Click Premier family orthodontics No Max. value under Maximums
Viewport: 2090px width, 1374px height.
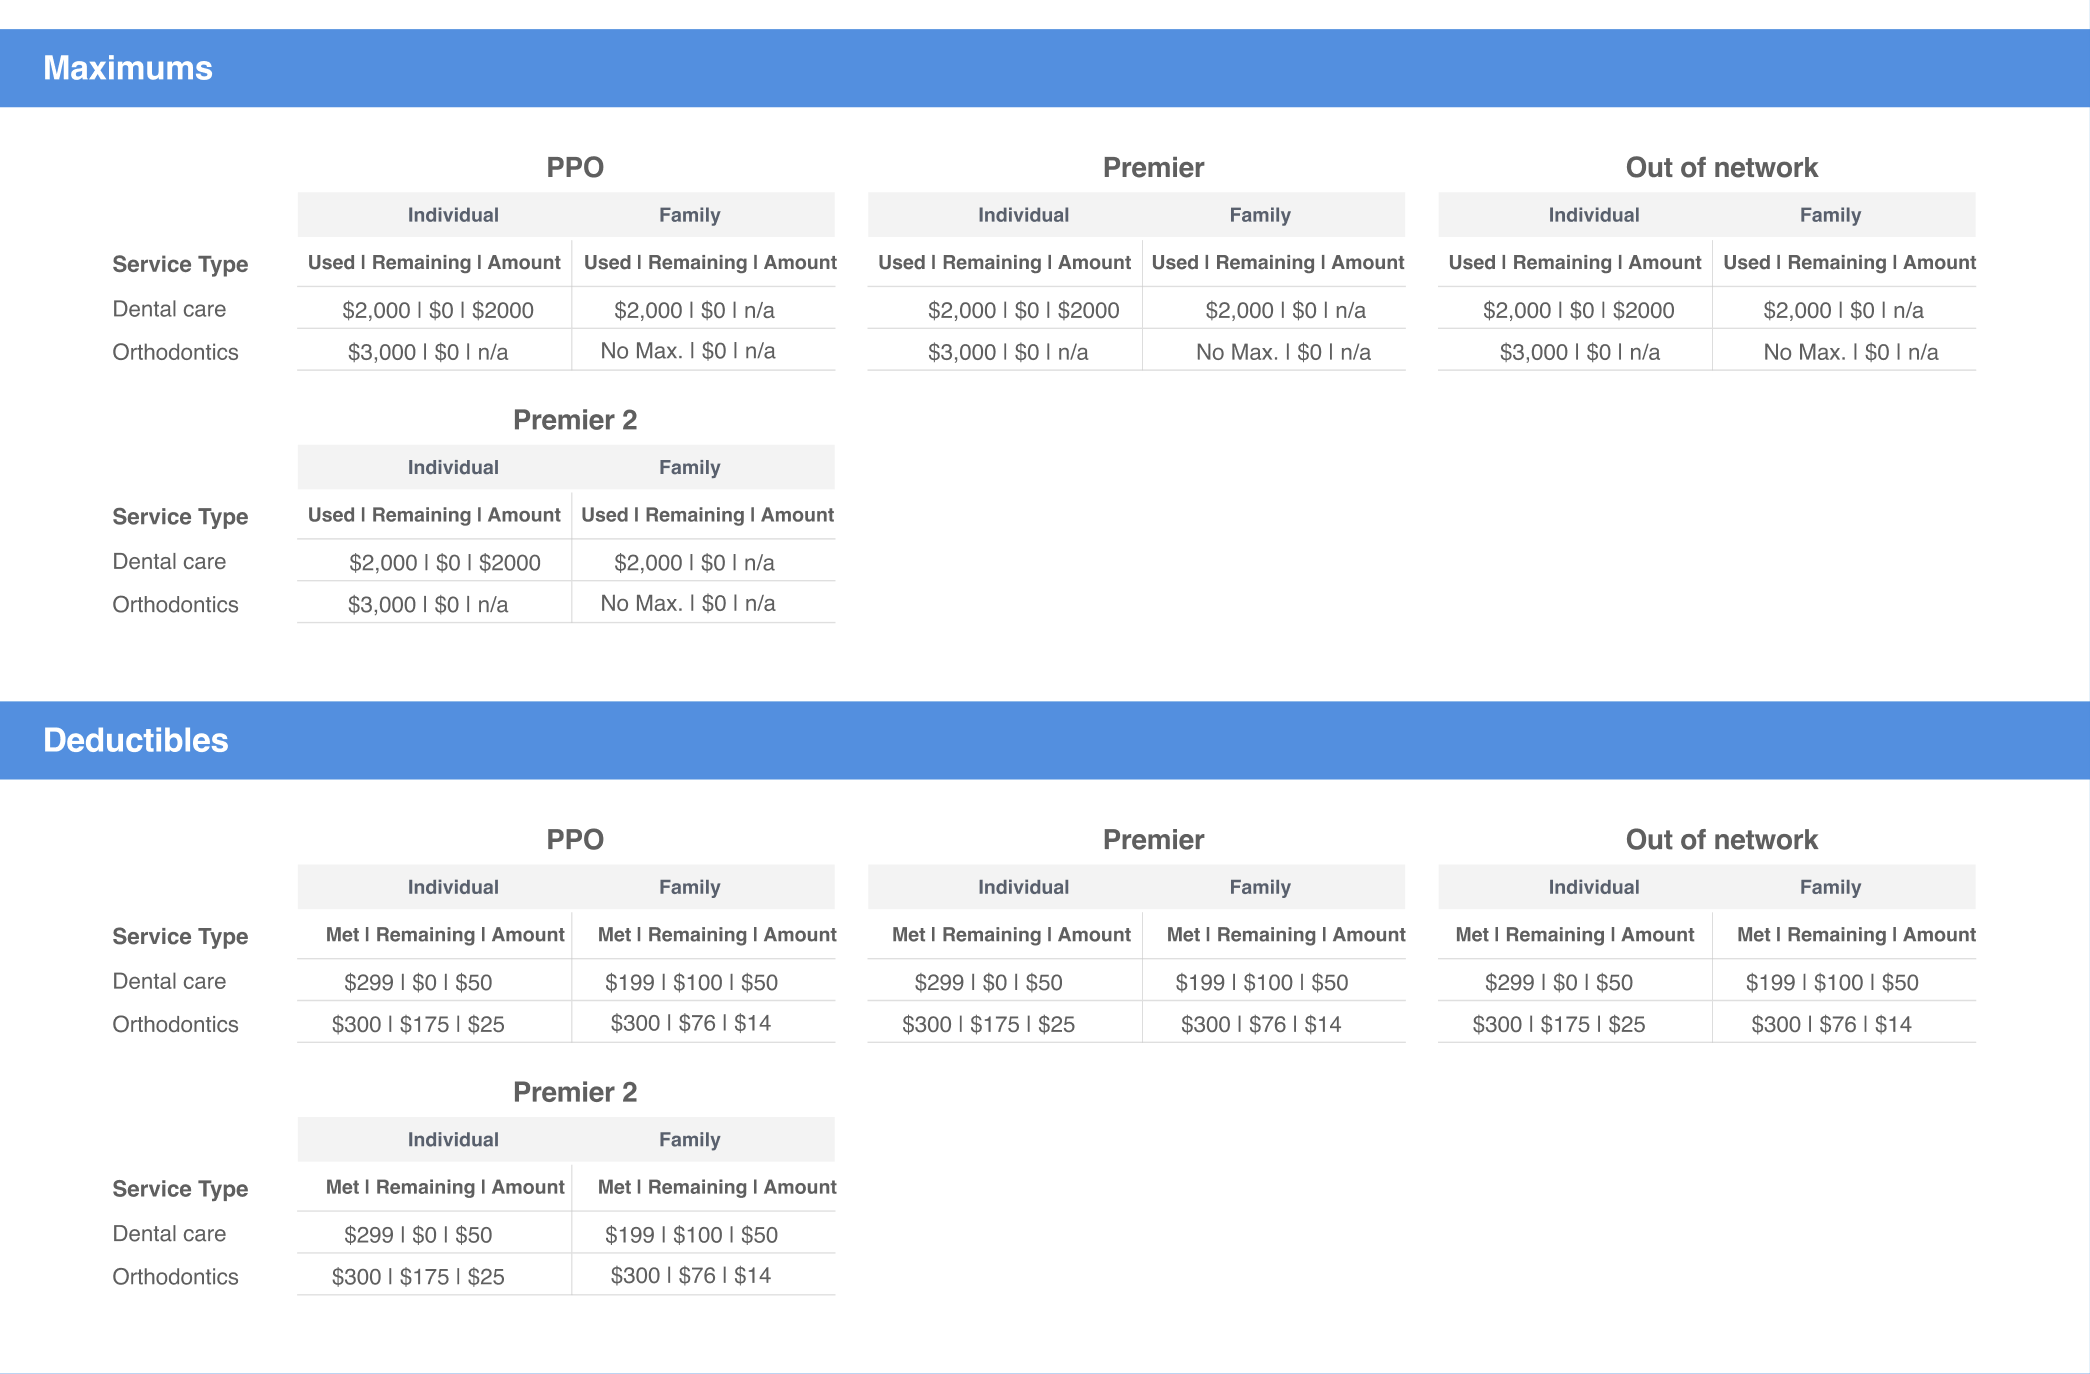1283,352
